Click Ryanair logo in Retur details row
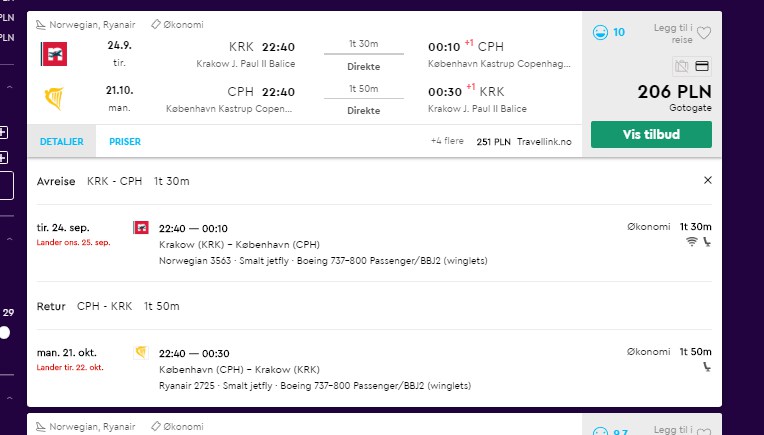The width and height of the screenshot is (764, 435). coord(141,352)
